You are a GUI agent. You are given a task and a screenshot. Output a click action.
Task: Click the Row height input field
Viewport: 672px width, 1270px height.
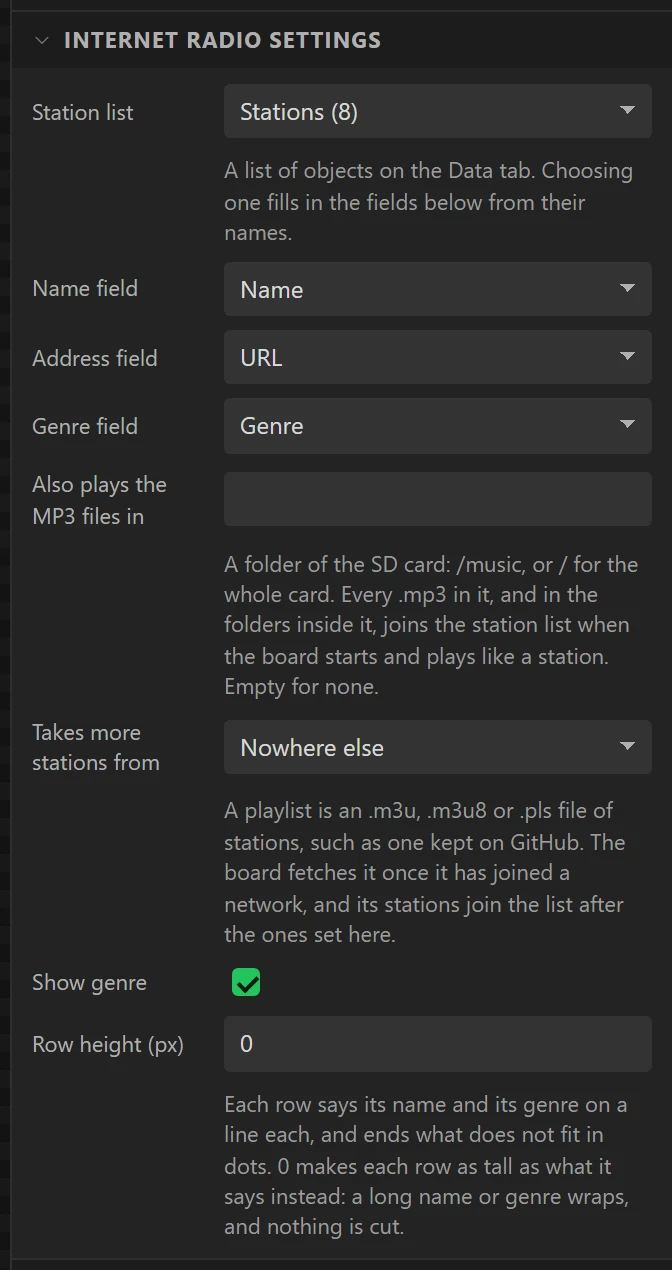(x=438, y=1044)
